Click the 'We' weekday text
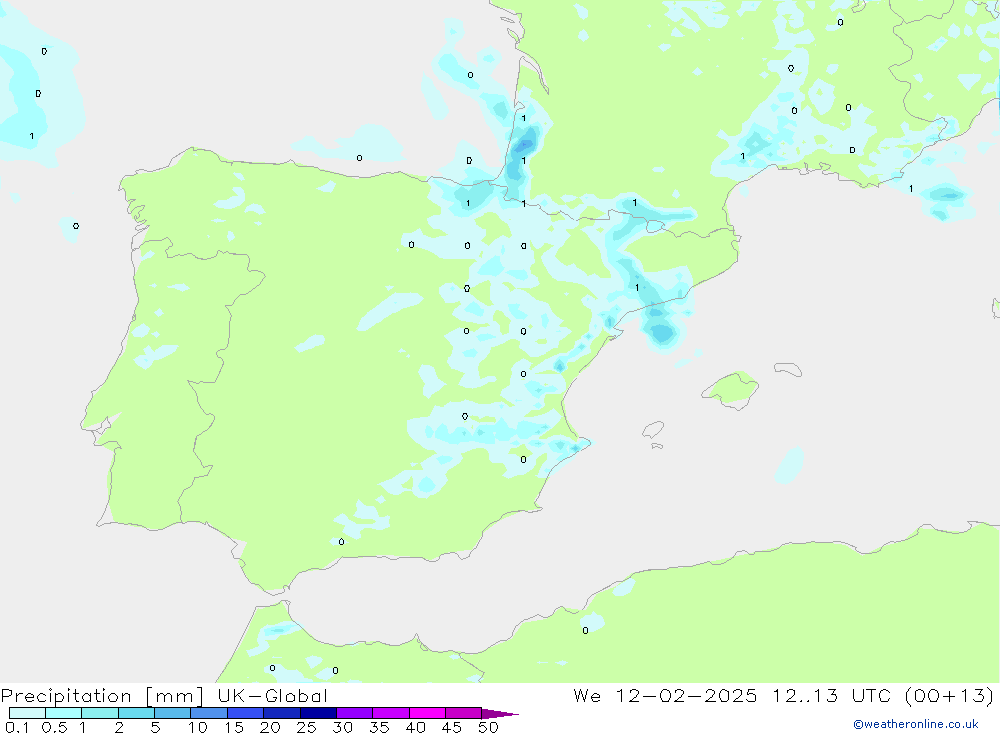 pyautogui.click(x=587, y=696)
